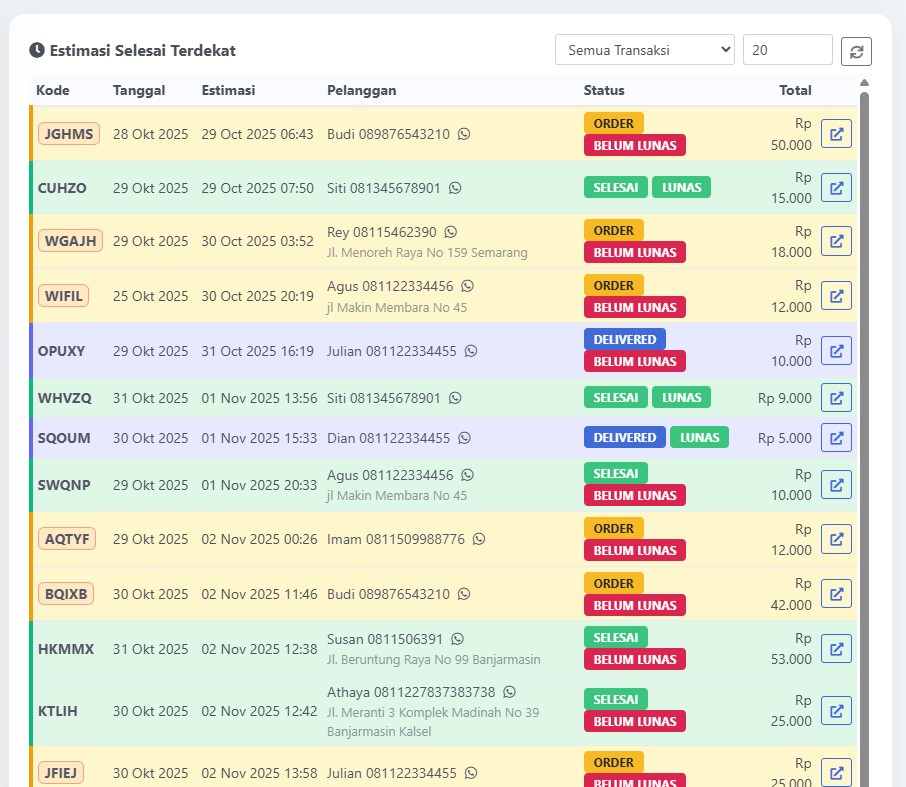Click the Status column header

tap(604, 90)
